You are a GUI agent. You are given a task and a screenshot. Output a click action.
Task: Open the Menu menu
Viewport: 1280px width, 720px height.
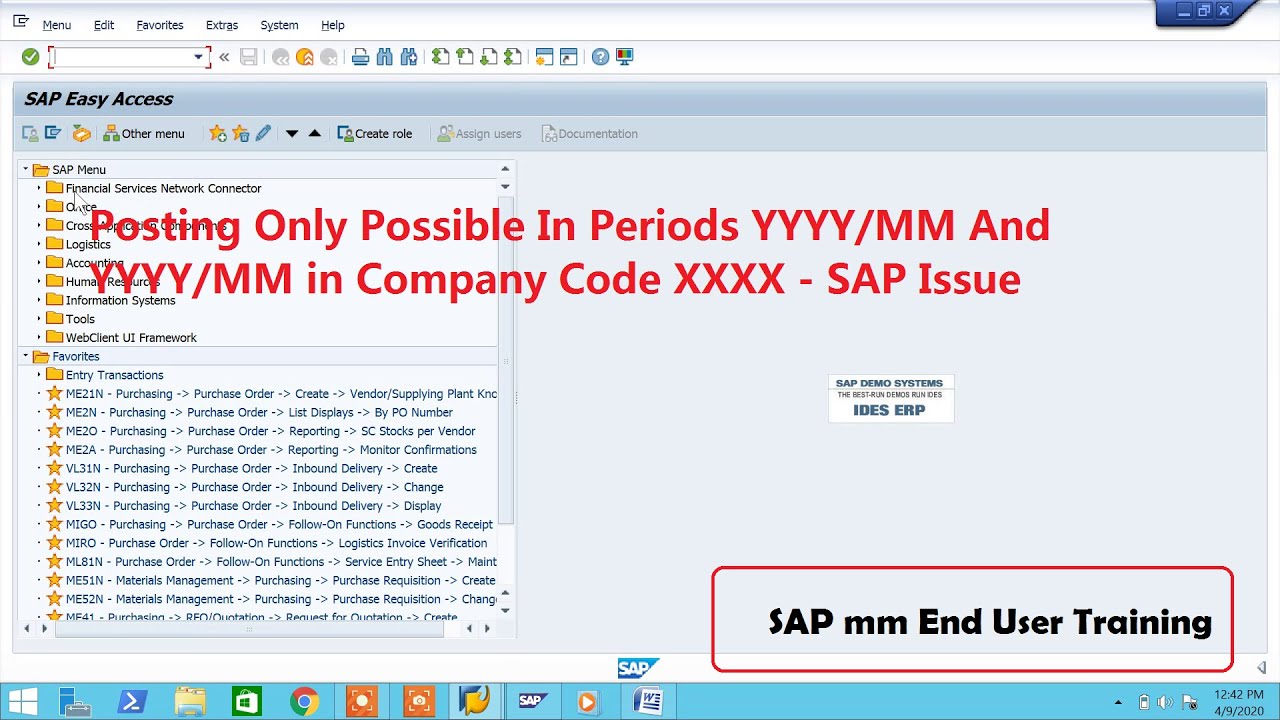(56, 25)
